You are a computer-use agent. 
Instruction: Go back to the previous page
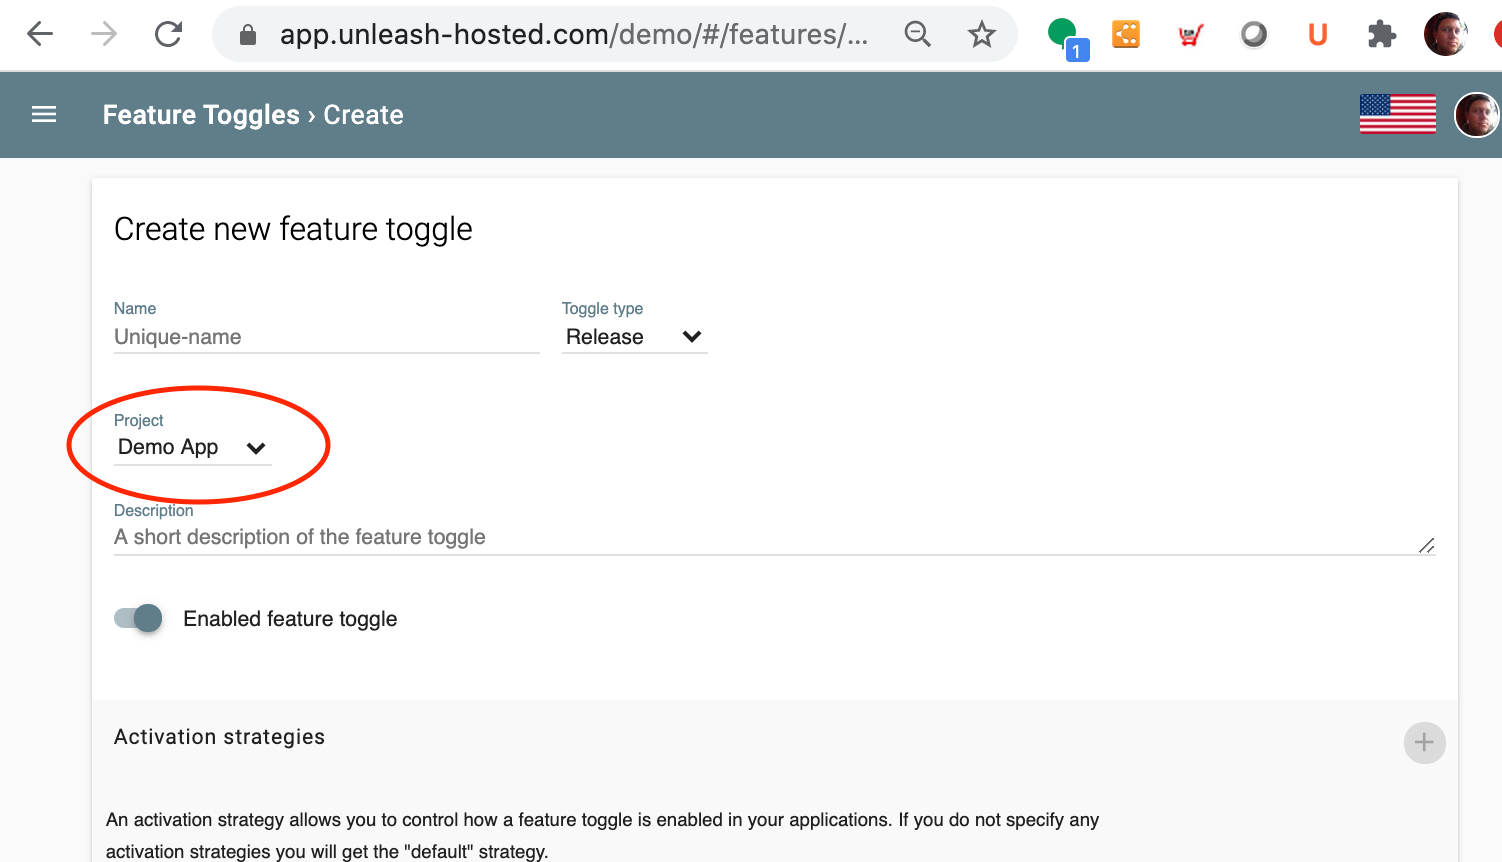tap(40, 35)
